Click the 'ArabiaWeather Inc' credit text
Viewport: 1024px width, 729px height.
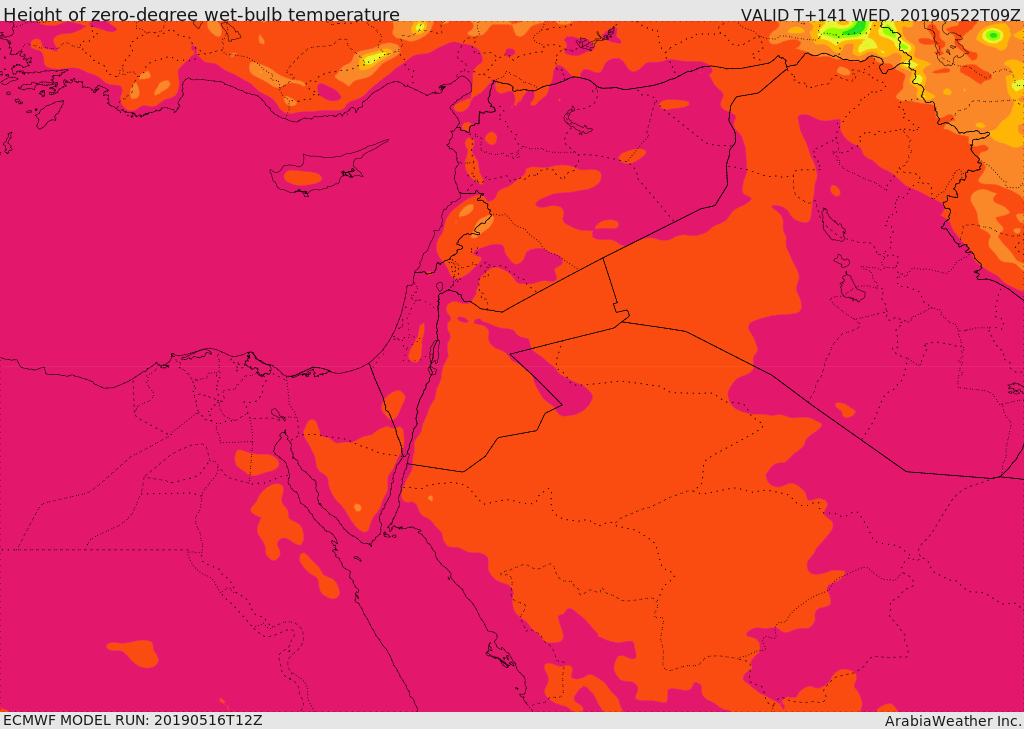952,721
